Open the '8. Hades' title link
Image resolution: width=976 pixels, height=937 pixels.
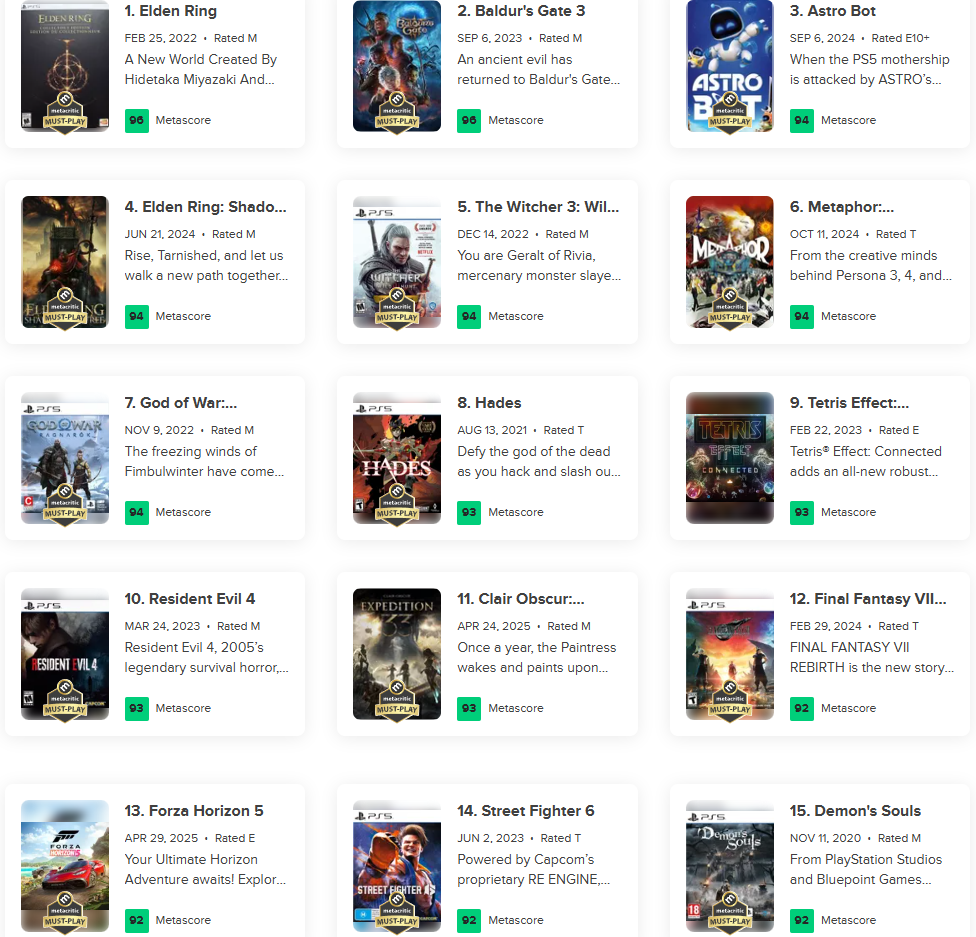tap(489, 403)
